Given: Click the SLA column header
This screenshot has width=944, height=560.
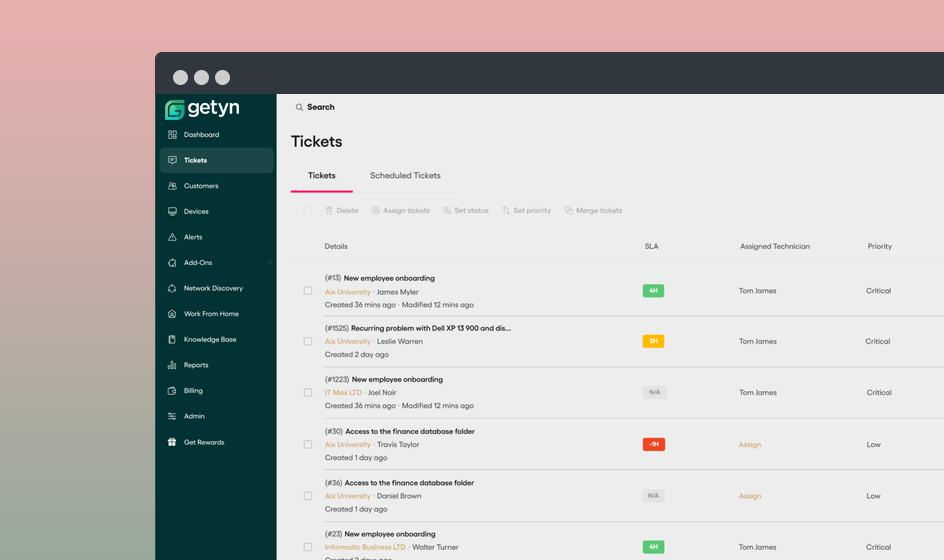Looking at the screenshot, I should pyautogui.click(x=651, y=246).
